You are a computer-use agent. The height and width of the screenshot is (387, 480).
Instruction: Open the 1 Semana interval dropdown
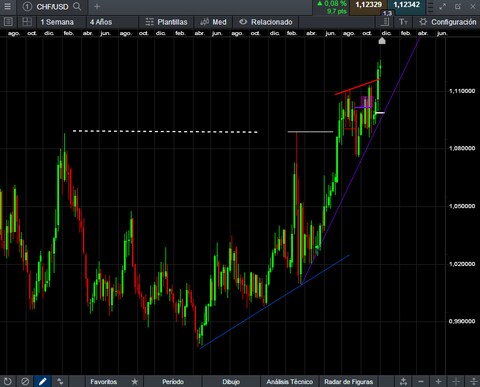57,22
